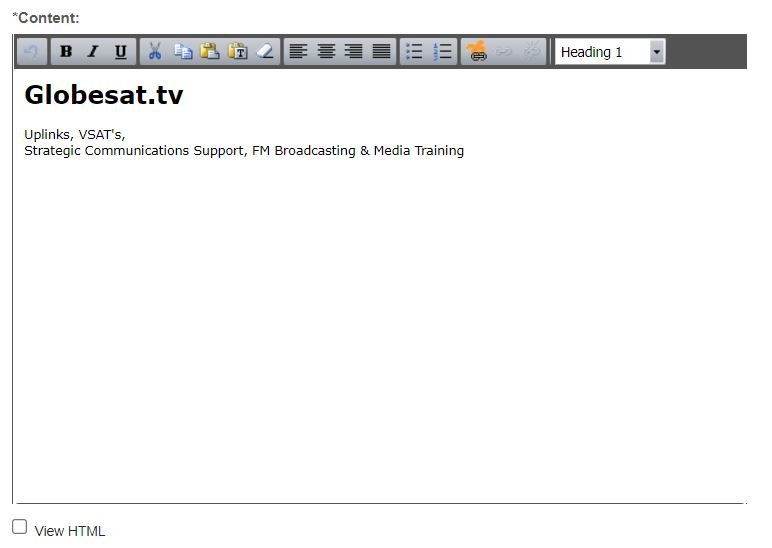
Task: Align text left
Action: click(298, 52)
